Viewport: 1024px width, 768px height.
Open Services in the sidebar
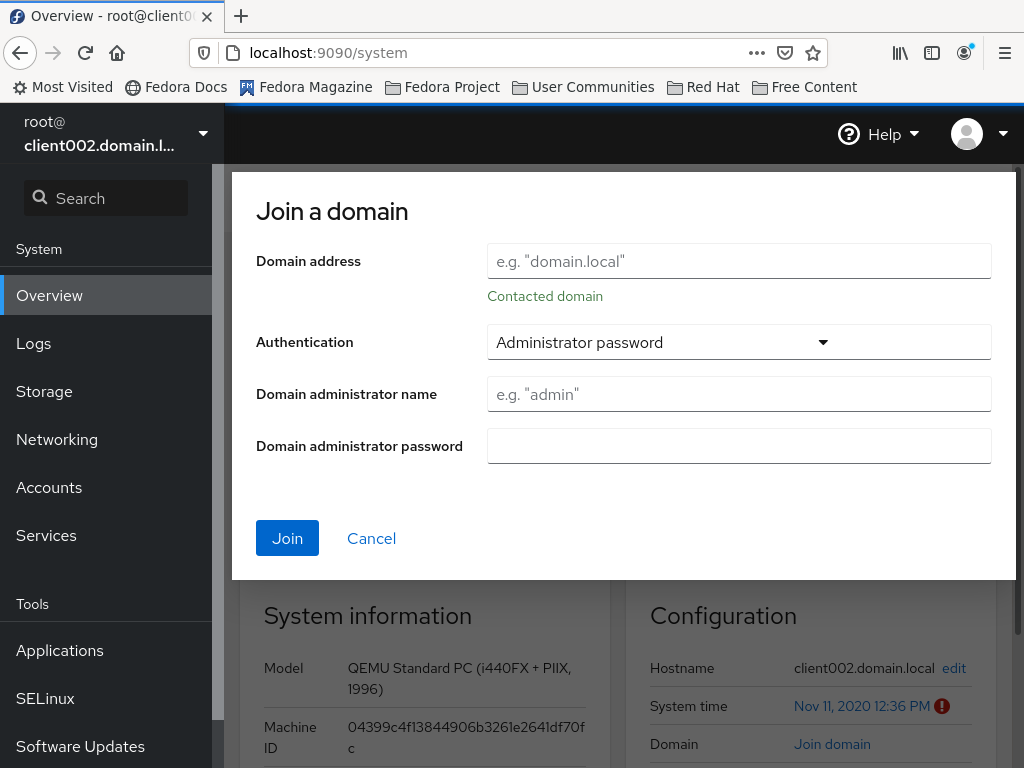[x=106, y=536]
